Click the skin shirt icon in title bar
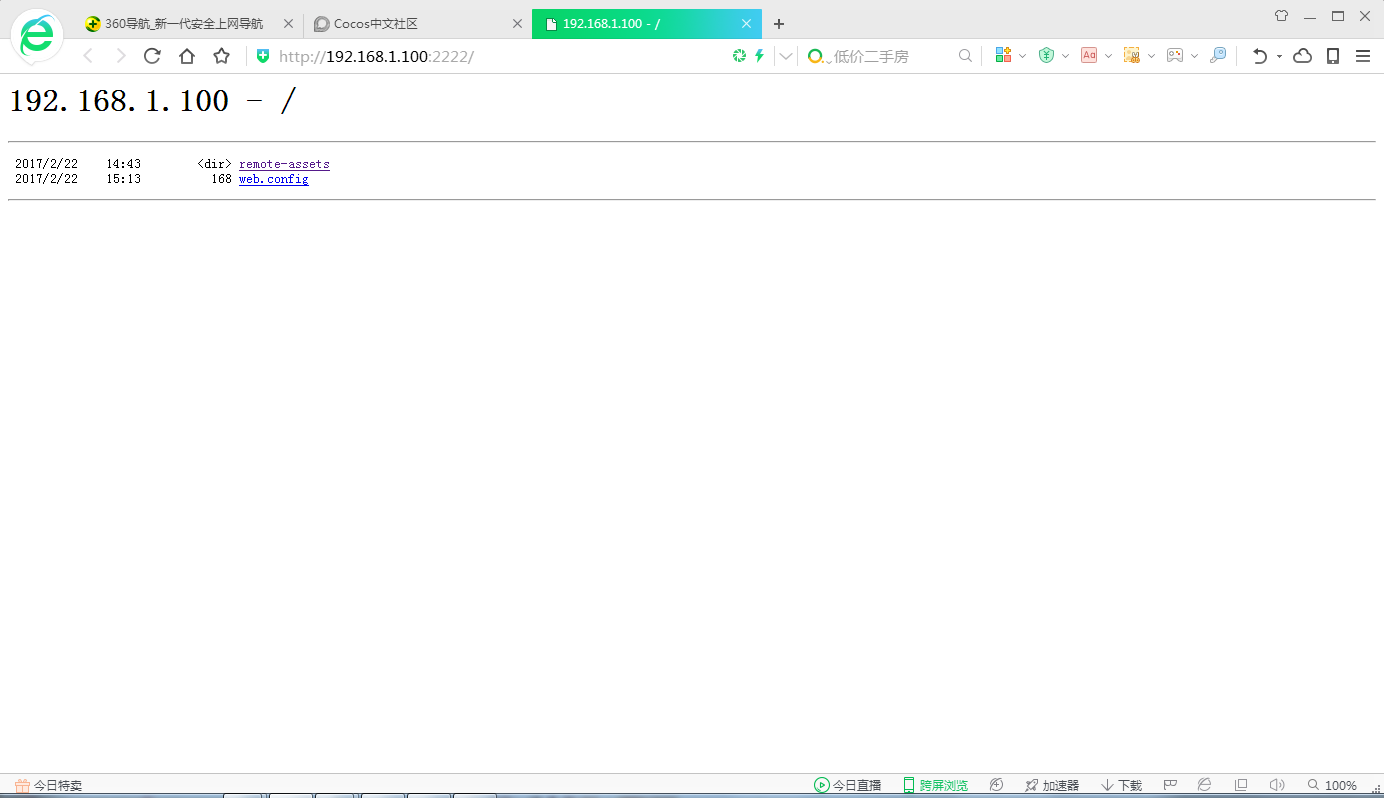Viewport: 1384px width, 798px height. coord(1281,16)
